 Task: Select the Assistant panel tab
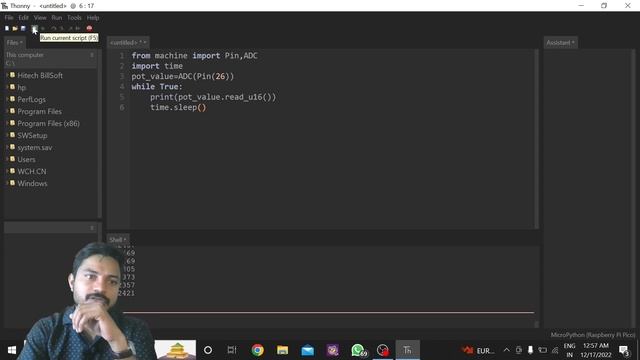(560, 42)
